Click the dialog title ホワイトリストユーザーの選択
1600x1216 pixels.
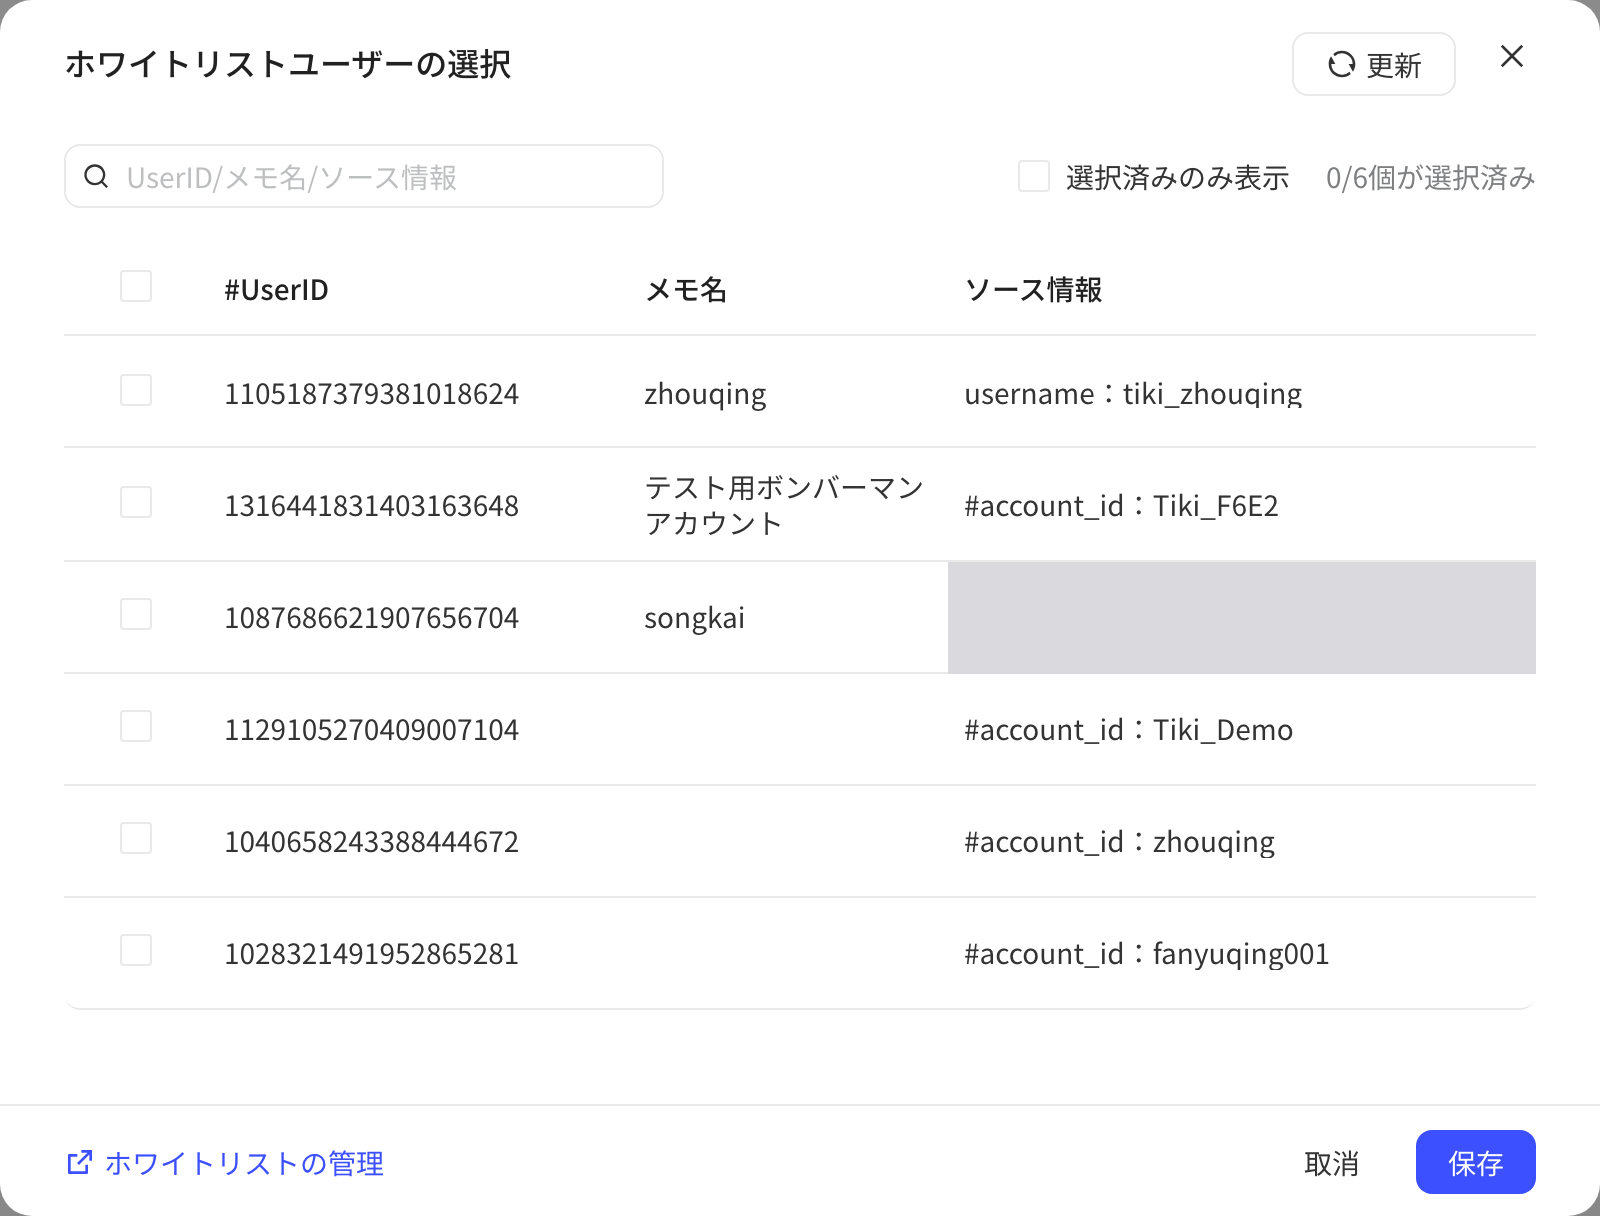coord(288,64)
